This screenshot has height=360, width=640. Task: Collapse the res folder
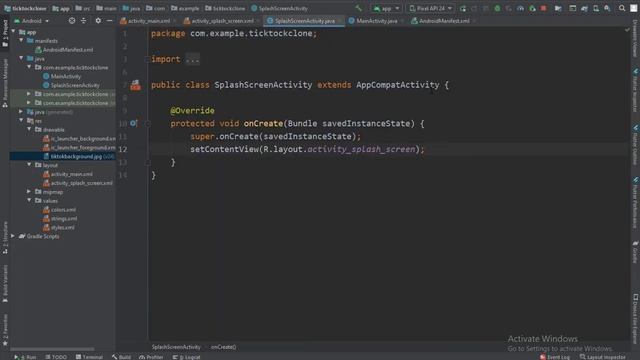pos(21,120)
